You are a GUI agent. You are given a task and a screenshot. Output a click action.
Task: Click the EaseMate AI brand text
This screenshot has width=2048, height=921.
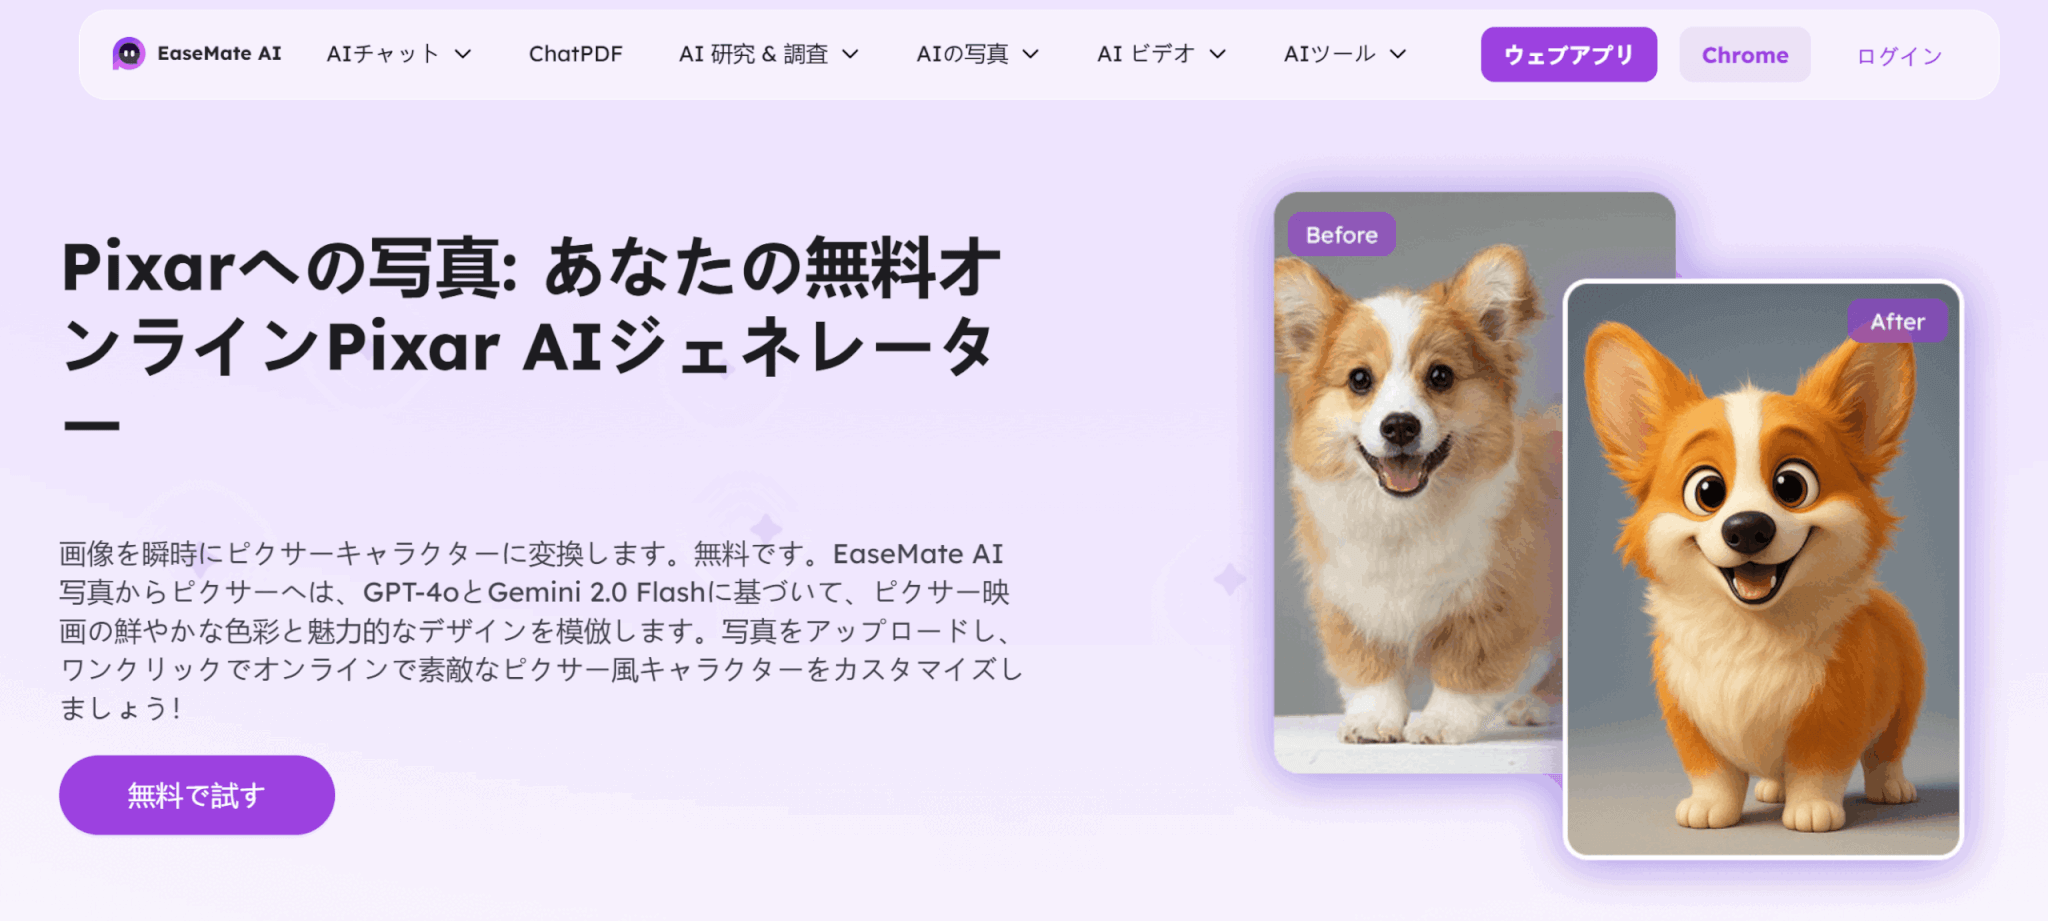219,54
